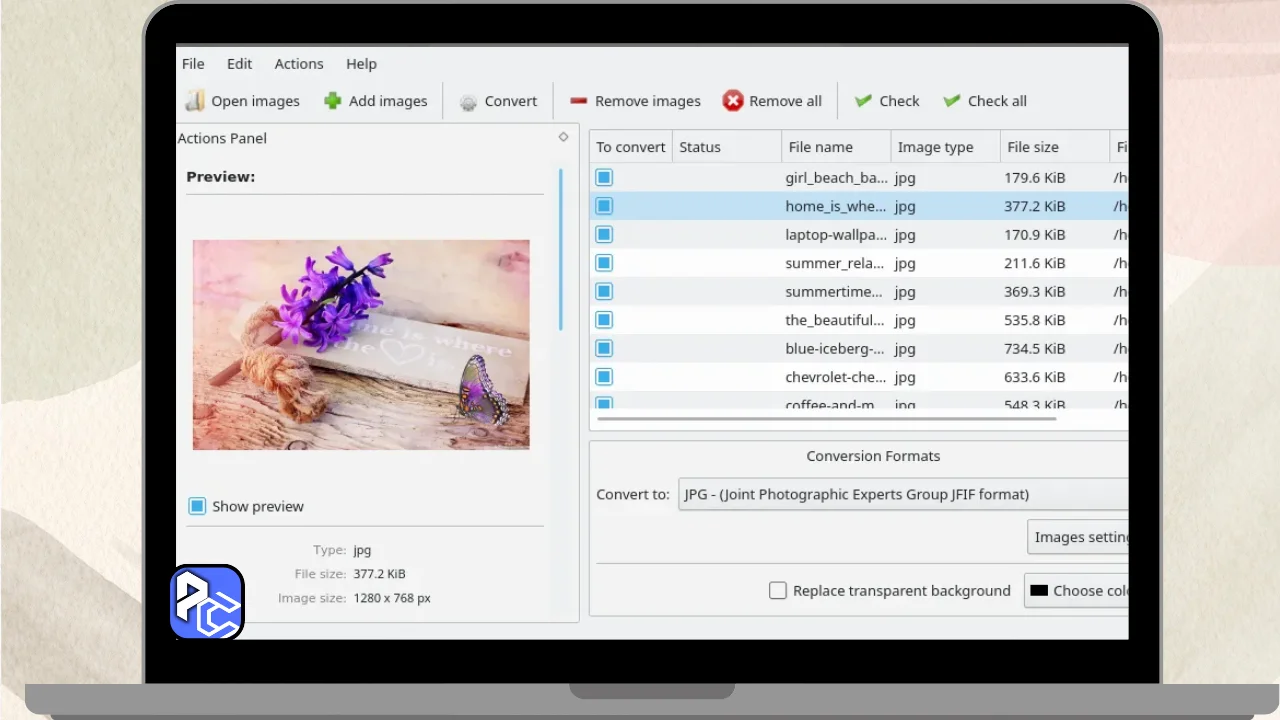Enable Replace transparent background checkbox
1280x720 pixels.
[777, 591]
